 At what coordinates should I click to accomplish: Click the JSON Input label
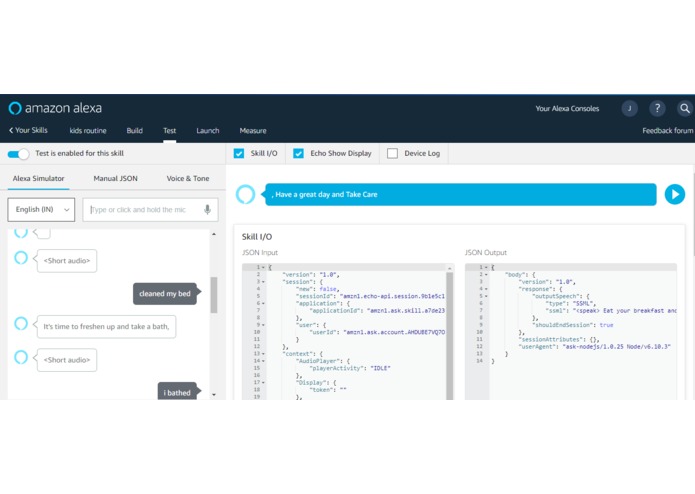[x=260, y=253]
